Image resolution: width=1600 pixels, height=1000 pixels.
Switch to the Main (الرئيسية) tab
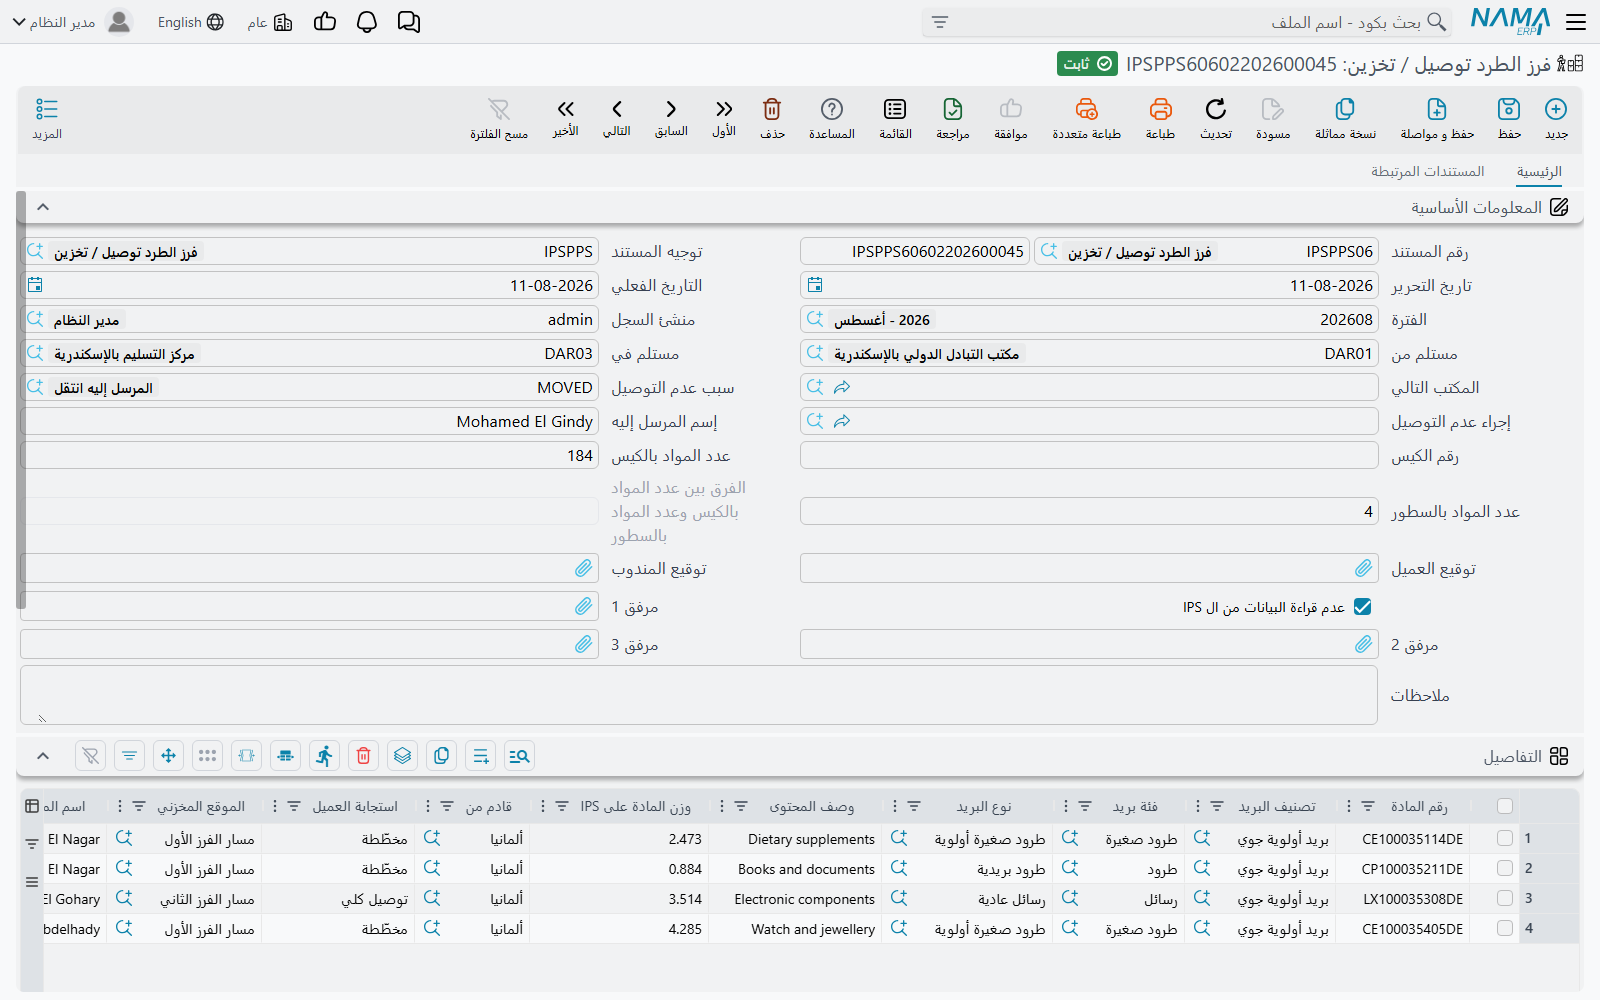[x=1539, y=172]
